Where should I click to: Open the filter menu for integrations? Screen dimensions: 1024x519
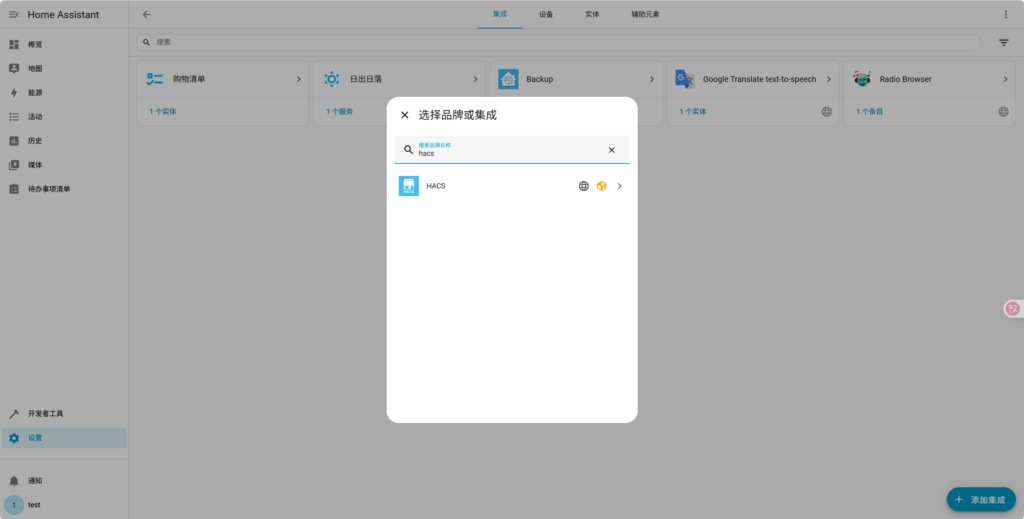(1003, 43)
